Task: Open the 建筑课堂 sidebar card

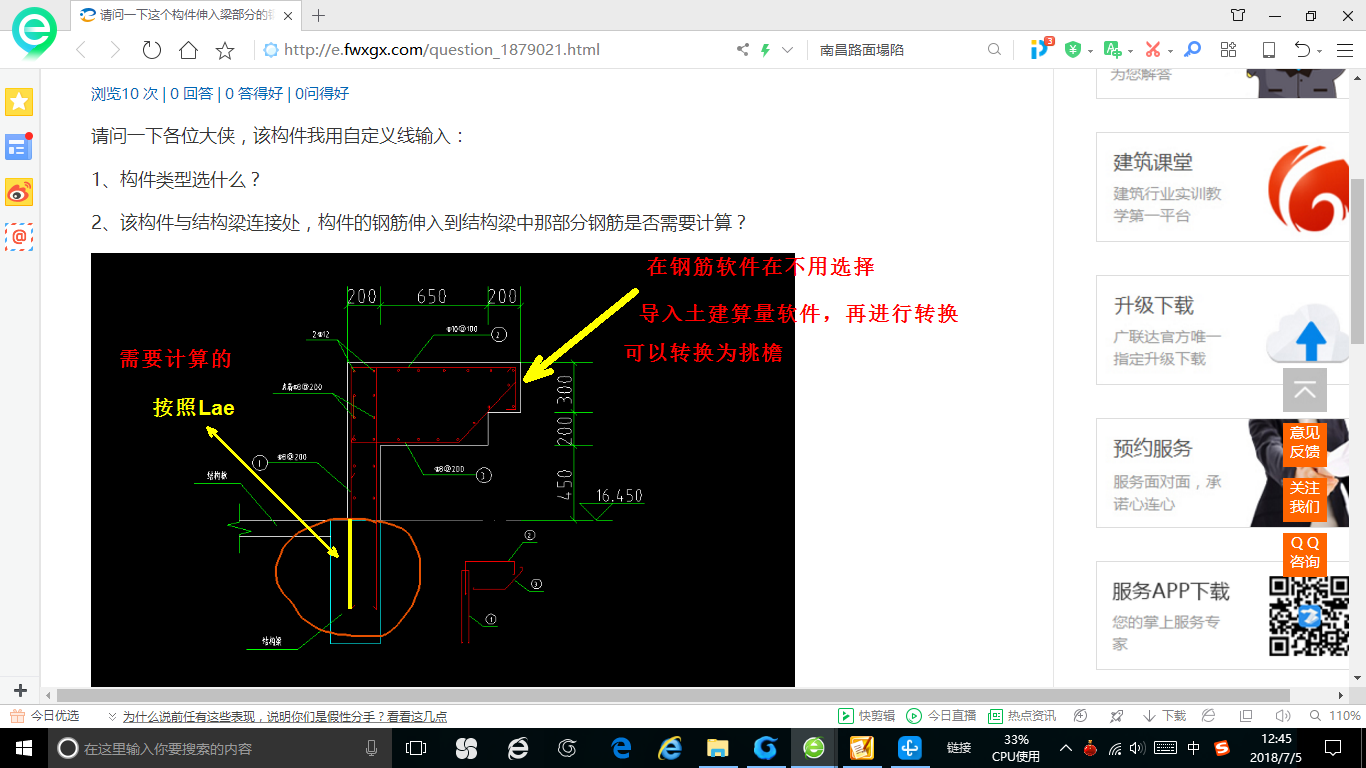Action: (1224, 187)
